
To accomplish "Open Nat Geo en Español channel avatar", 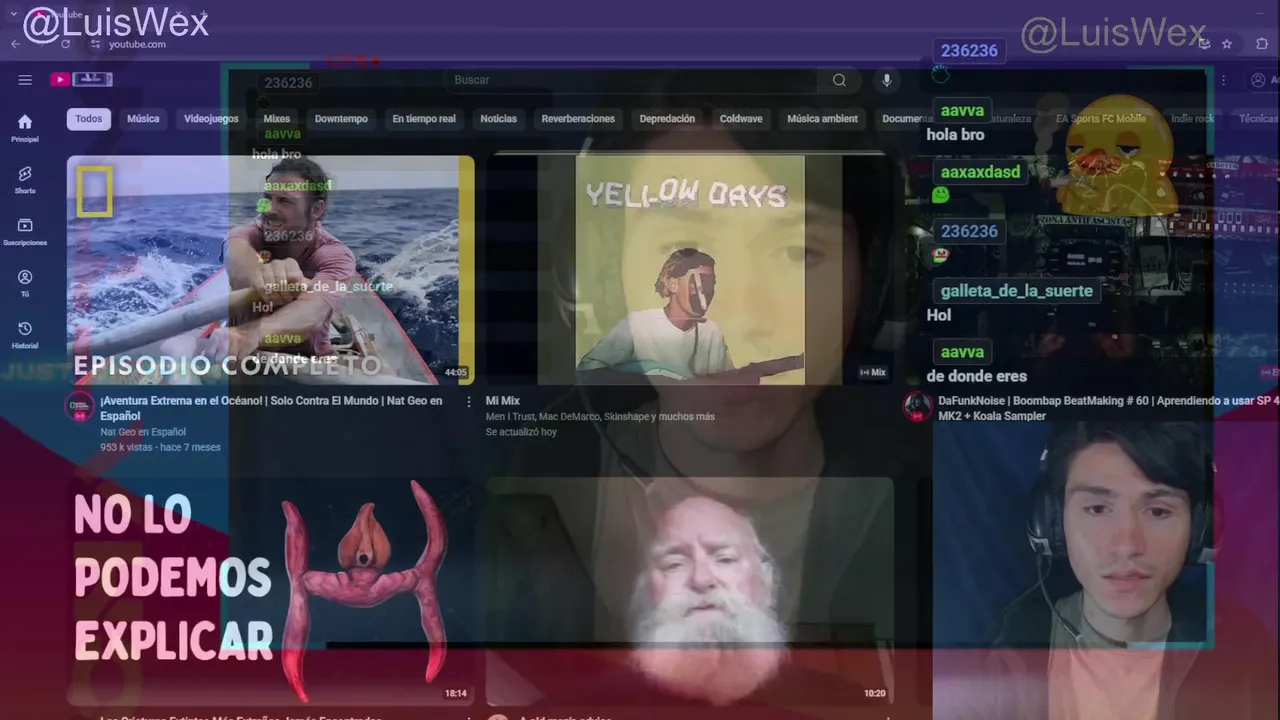I will point(79,407).
